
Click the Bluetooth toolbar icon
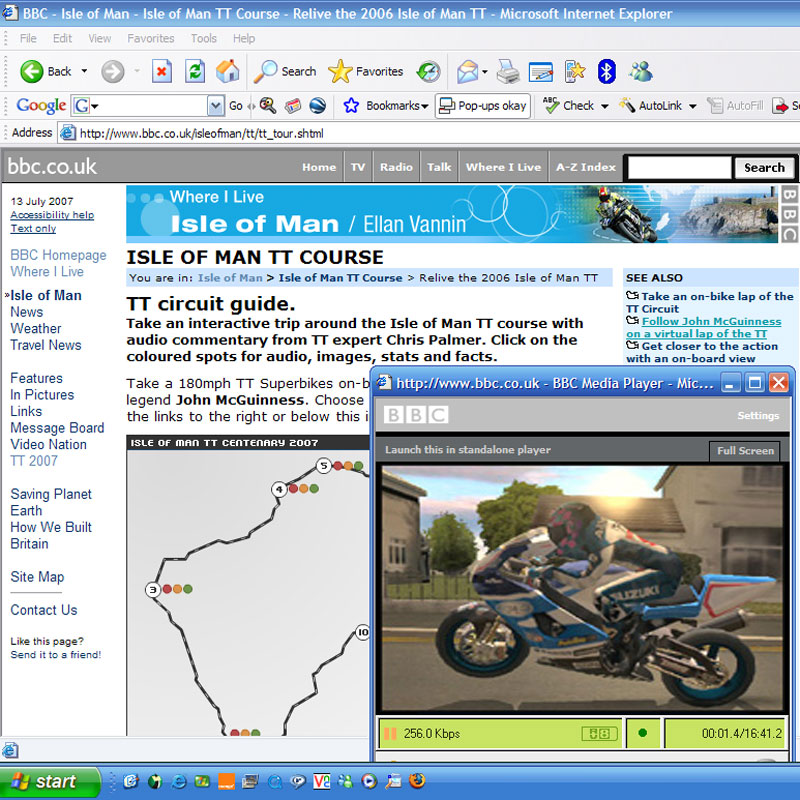[x=606, y=71]
